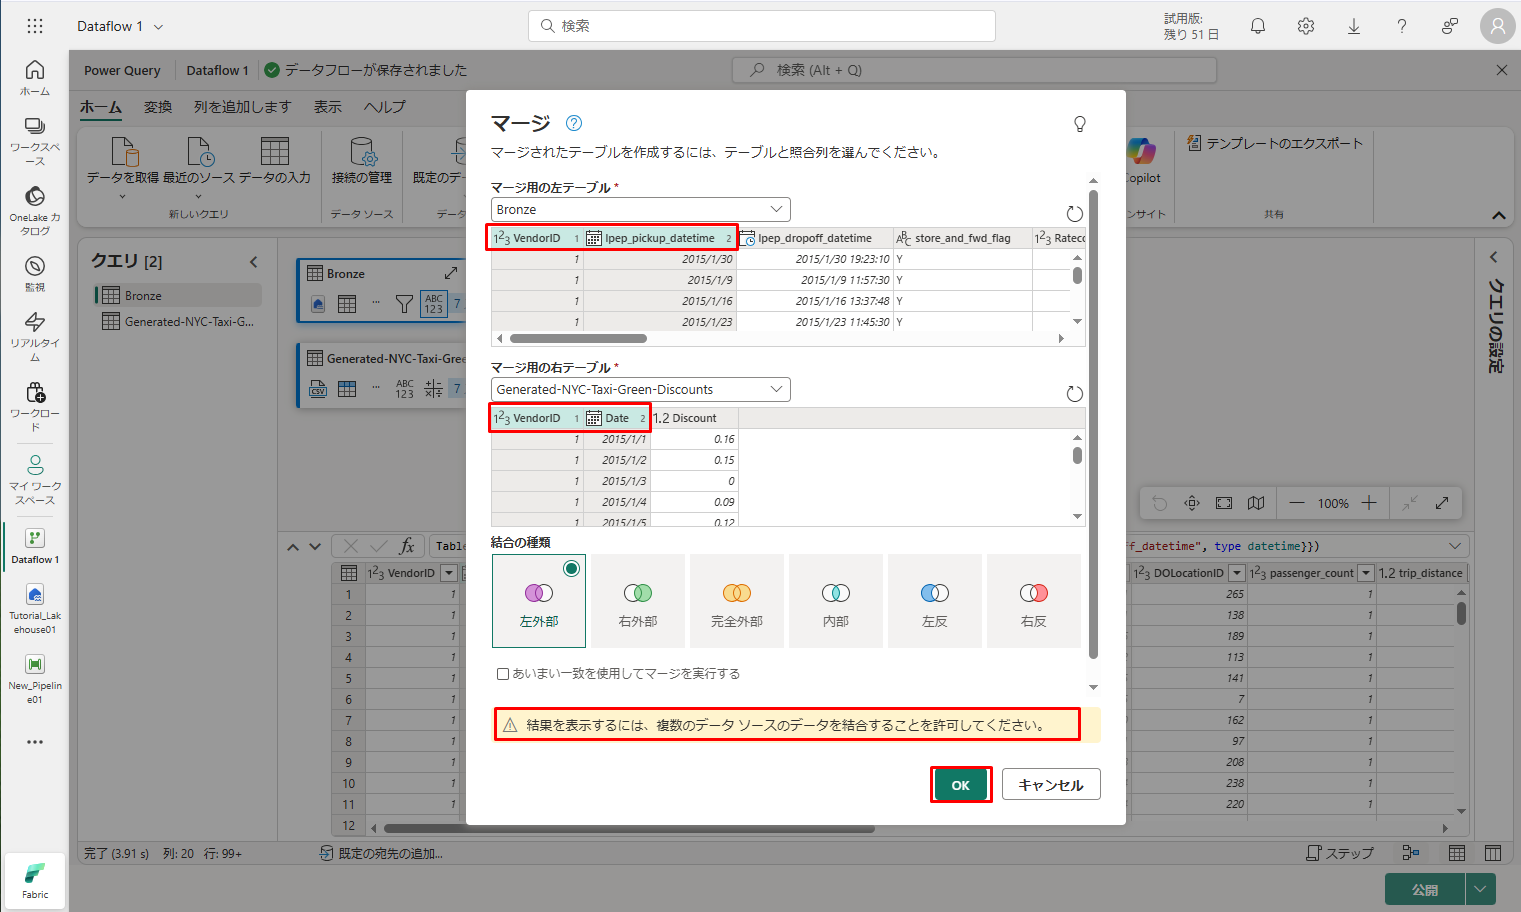Viewport: 1521px width, 912px height.
Task: Click 既定の宛先の追加 in the status bar
Action: pyautogui.click(x=381, y=854)
